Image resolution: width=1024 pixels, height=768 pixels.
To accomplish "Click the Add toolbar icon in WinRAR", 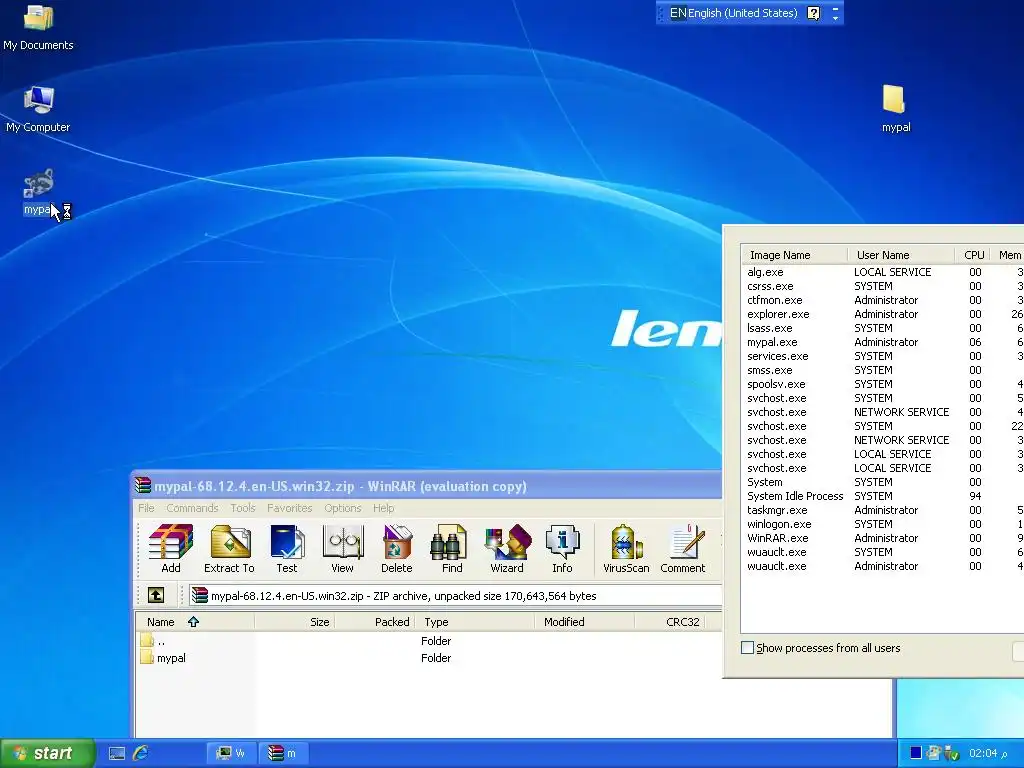I will [171, 549].
